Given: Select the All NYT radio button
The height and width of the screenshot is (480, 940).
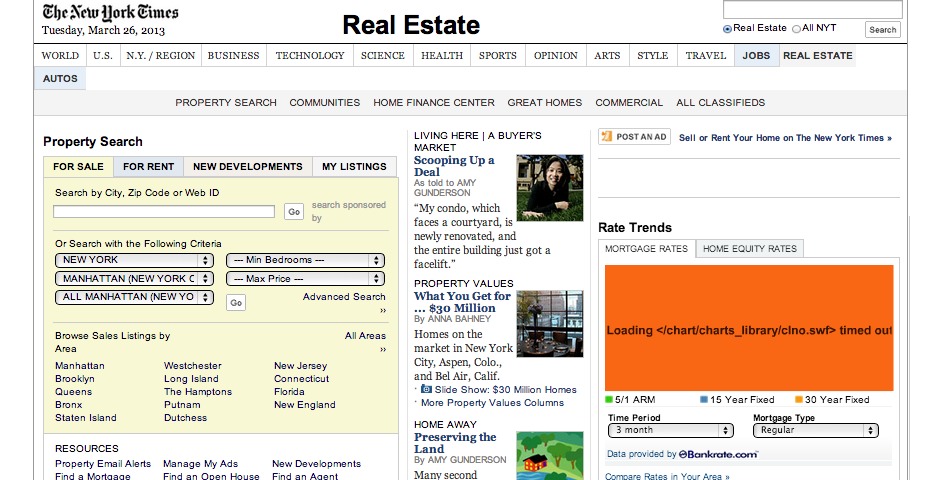Looking at the screenshot, I should pos(796,29).
